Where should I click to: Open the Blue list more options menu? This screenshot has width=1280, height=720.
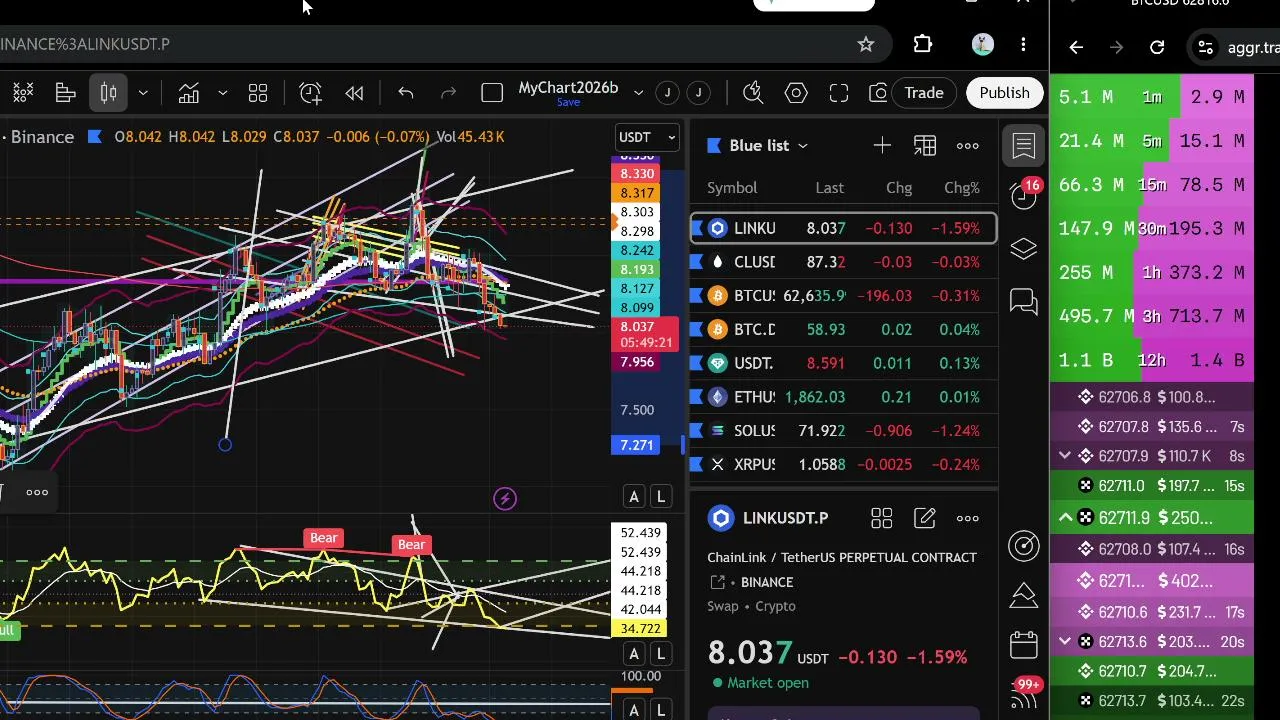[968, 146]
